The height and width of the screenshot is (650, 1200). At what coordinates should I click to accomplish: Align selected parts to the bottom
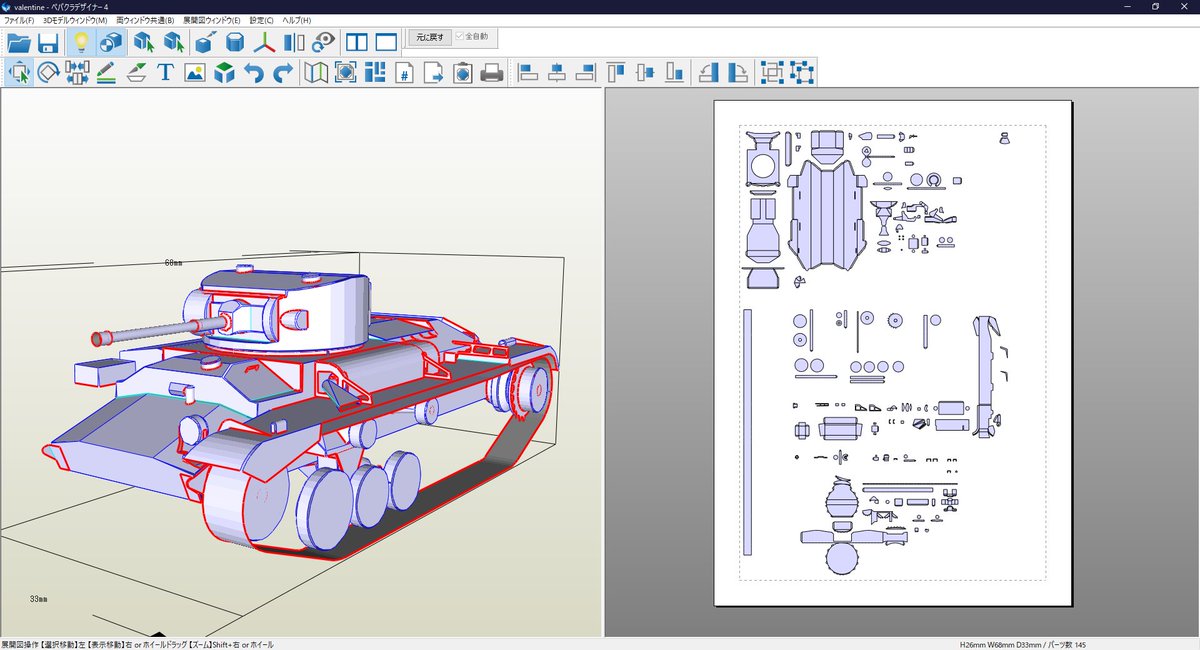tap(676, 73)
